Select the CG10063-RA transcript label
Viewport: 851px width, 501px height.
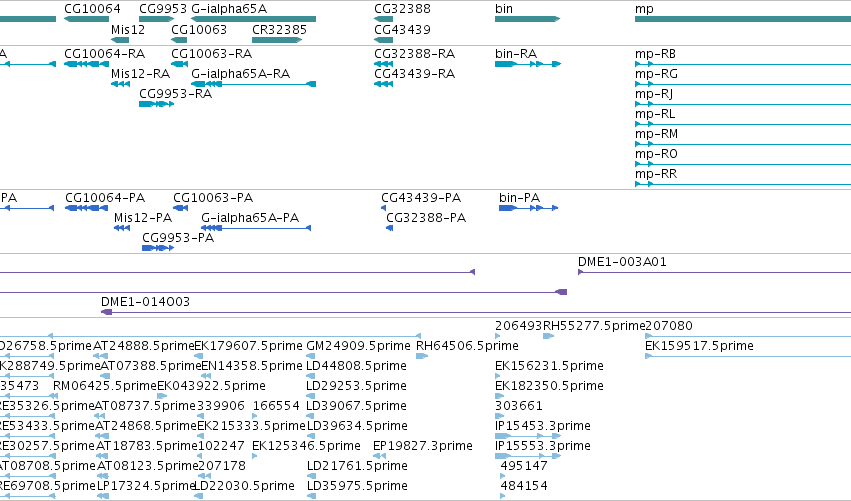pyautogui.click(x=211, y=54)
